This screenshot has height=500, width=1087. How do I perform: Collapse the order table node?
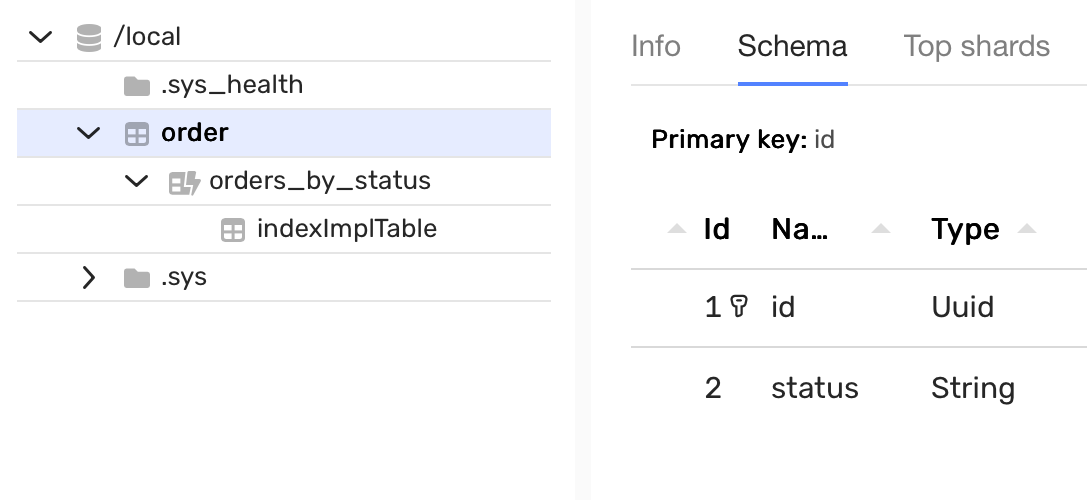(89, 133)
